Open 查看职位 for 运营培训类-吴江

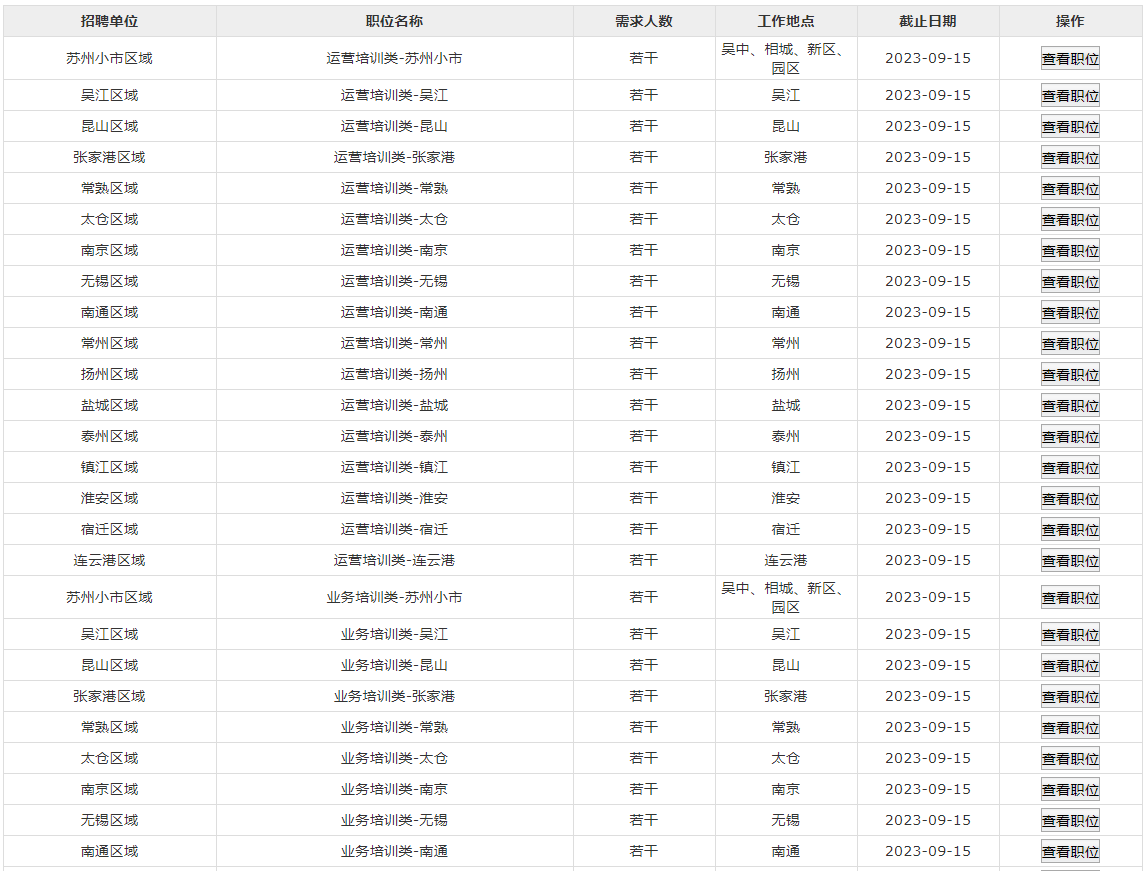pyautogui.click(x=1070, y=96)
